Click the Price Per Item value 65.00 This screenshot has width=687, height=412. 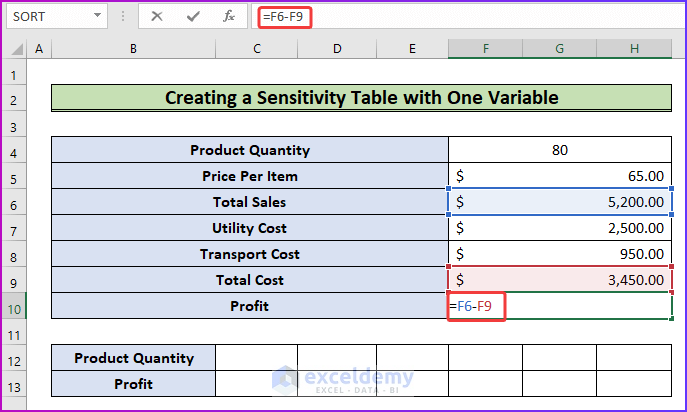pyautogui.click(x=560, y=176)
